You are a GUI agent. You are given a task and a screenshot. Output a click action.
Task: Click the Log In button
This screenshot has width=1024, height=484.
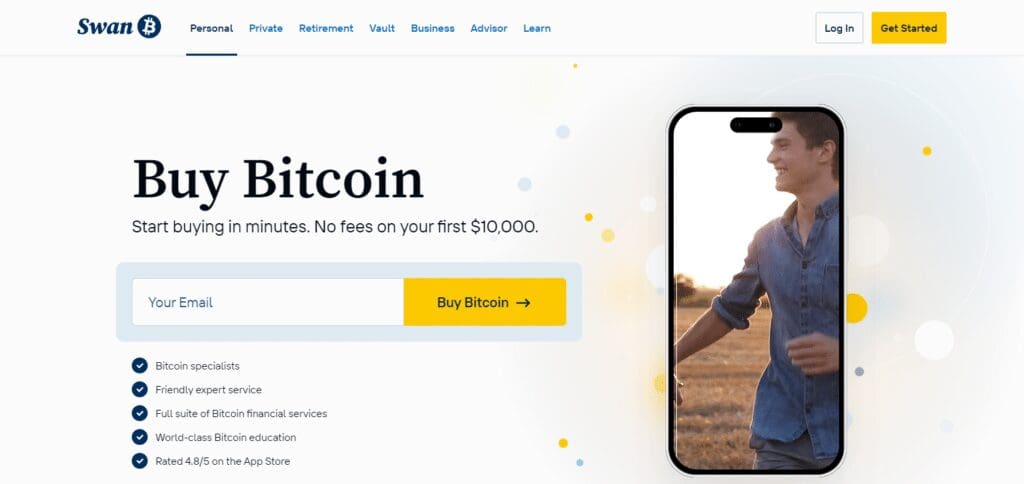[x=839, y=28]
